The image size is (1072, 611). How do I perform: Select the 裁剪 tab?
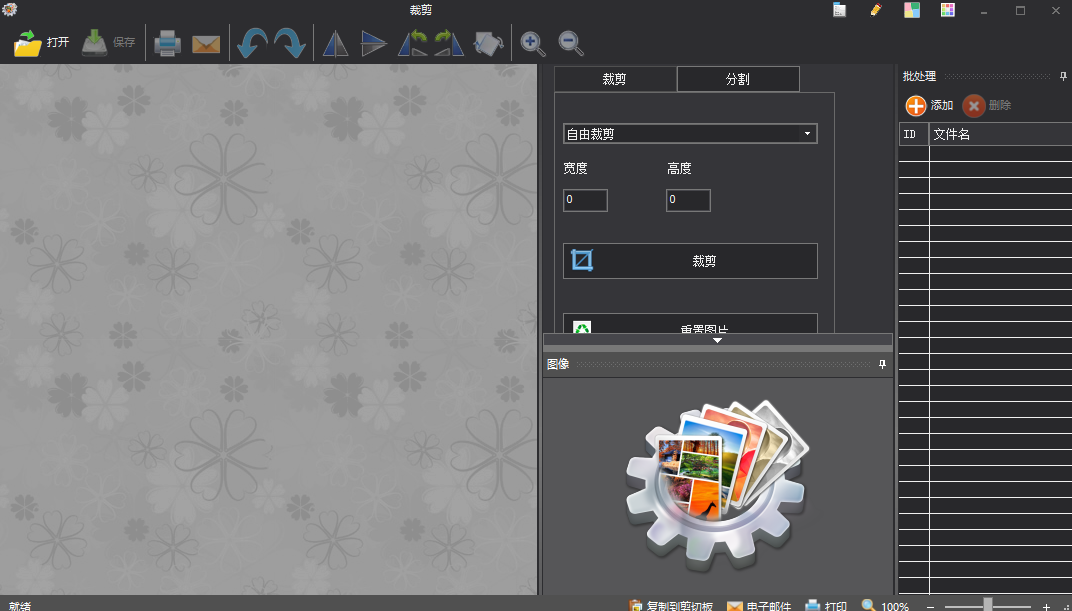[615, 79]
